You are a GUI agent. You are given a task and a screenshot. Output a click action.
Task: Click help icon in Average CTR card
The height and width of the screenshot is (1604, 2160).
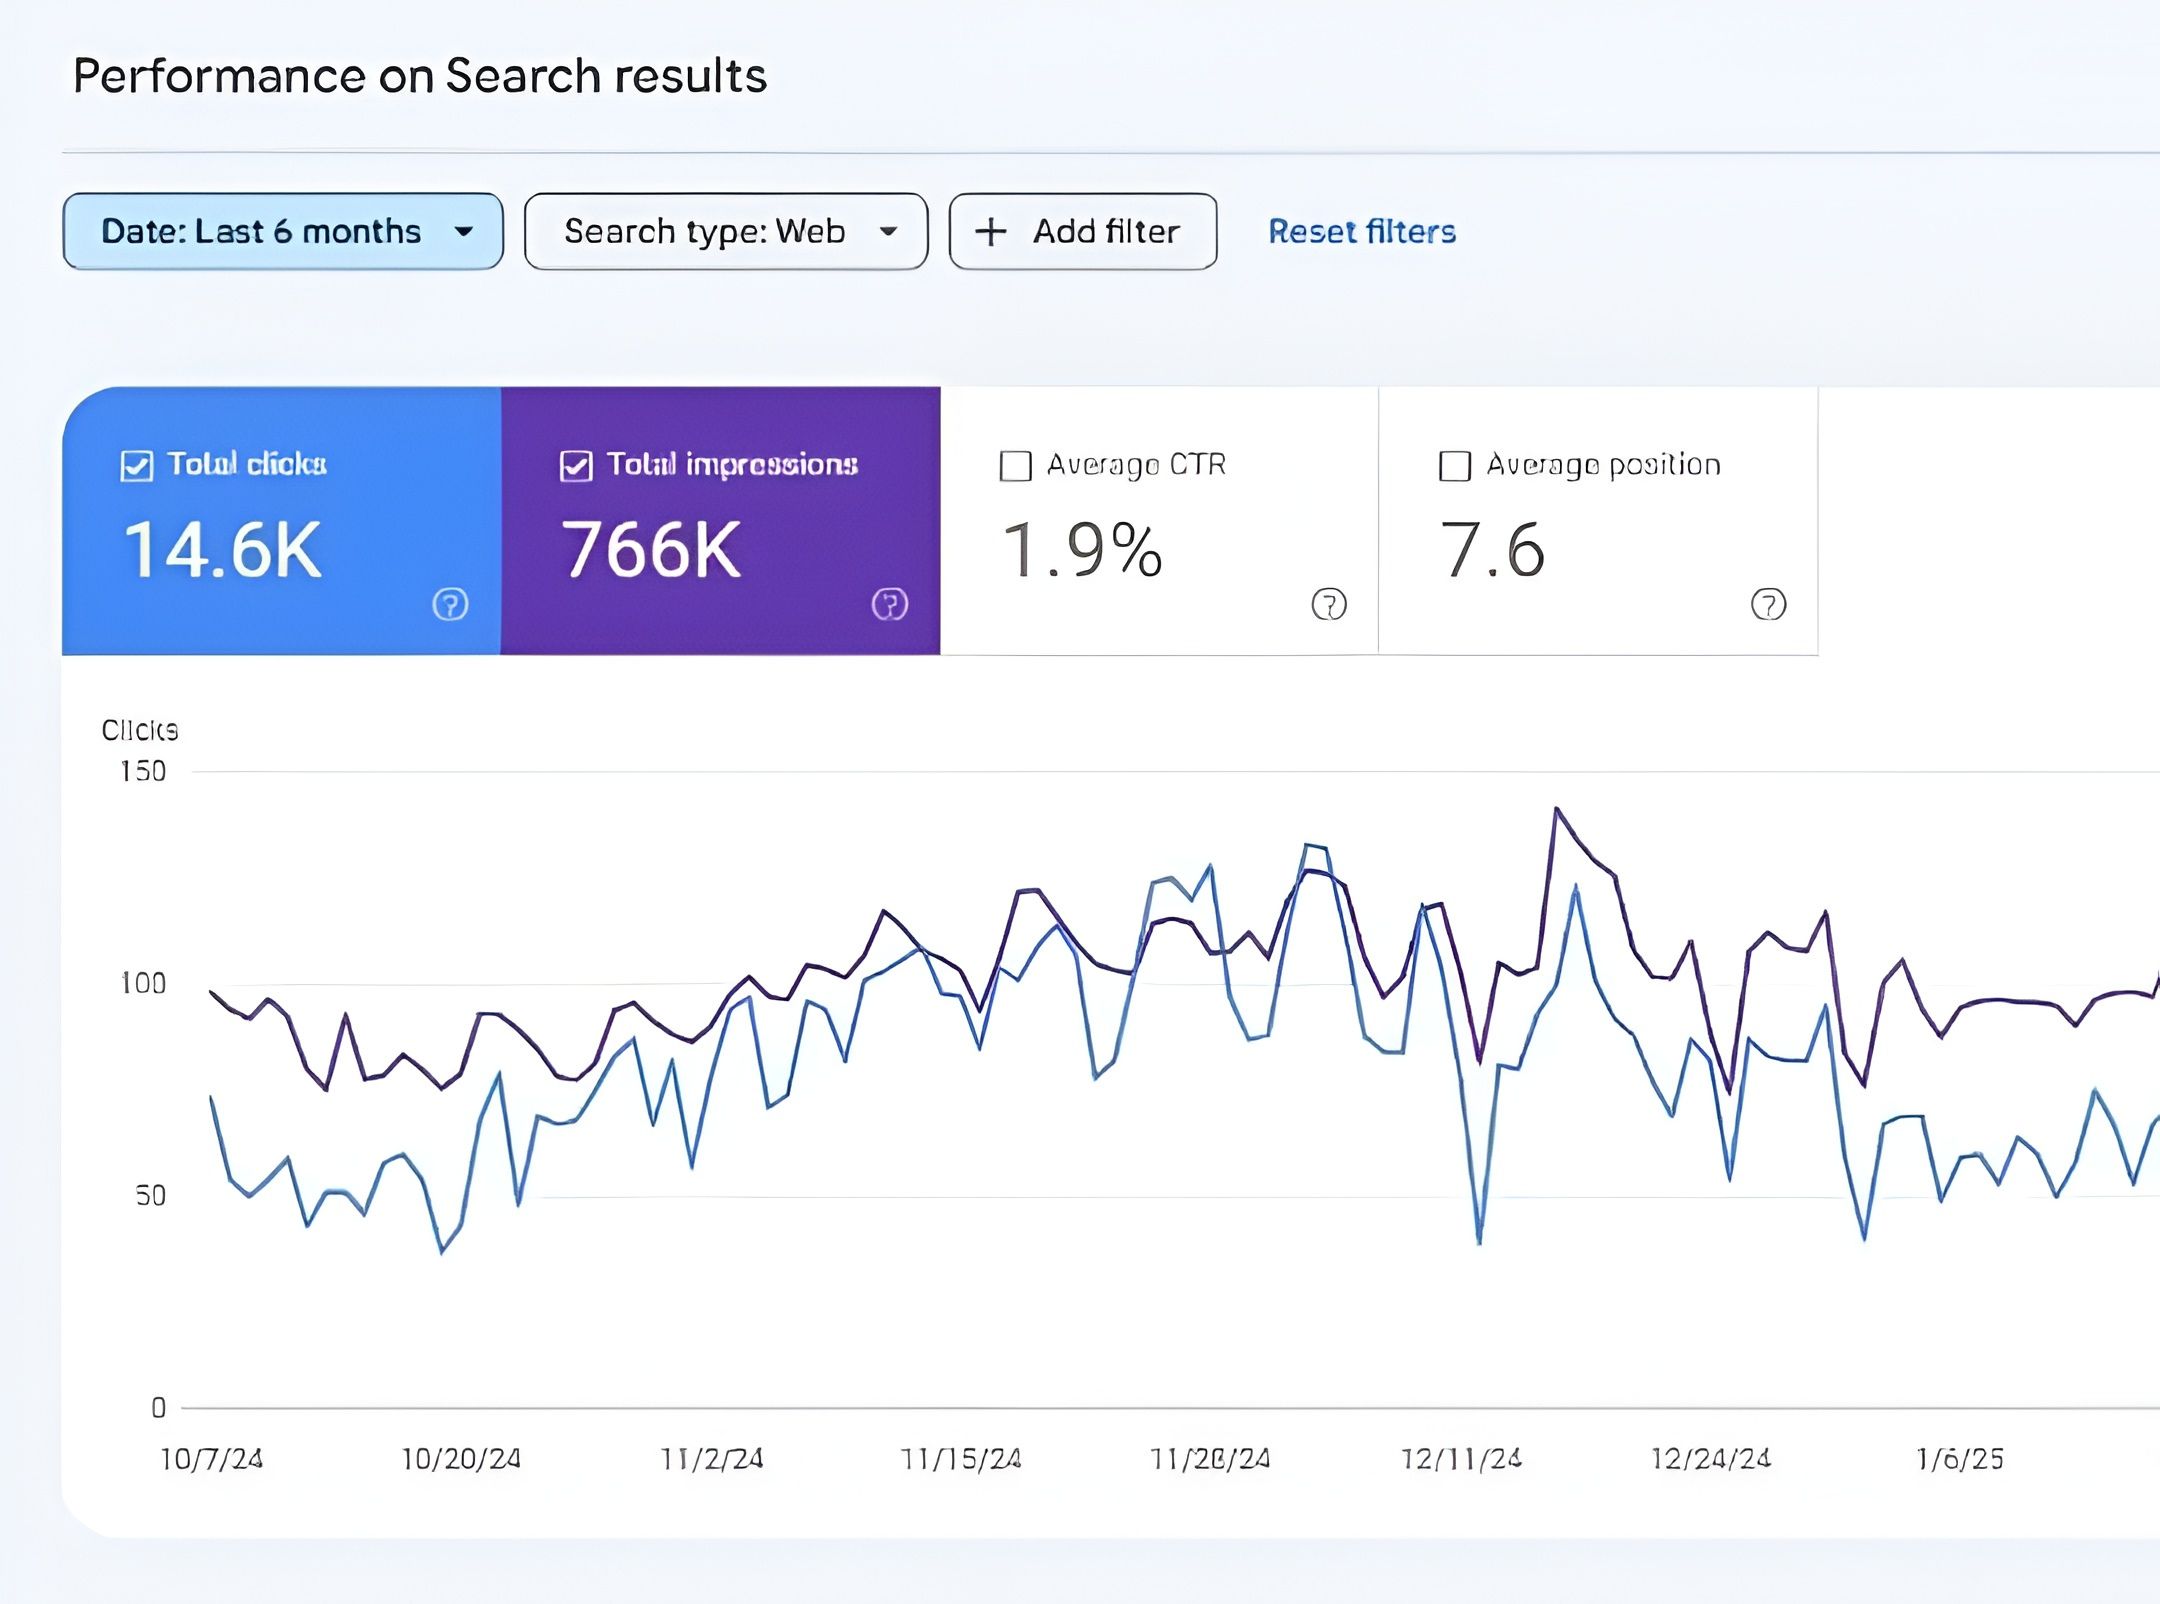pyautogui.click(x=1329, y=604)
